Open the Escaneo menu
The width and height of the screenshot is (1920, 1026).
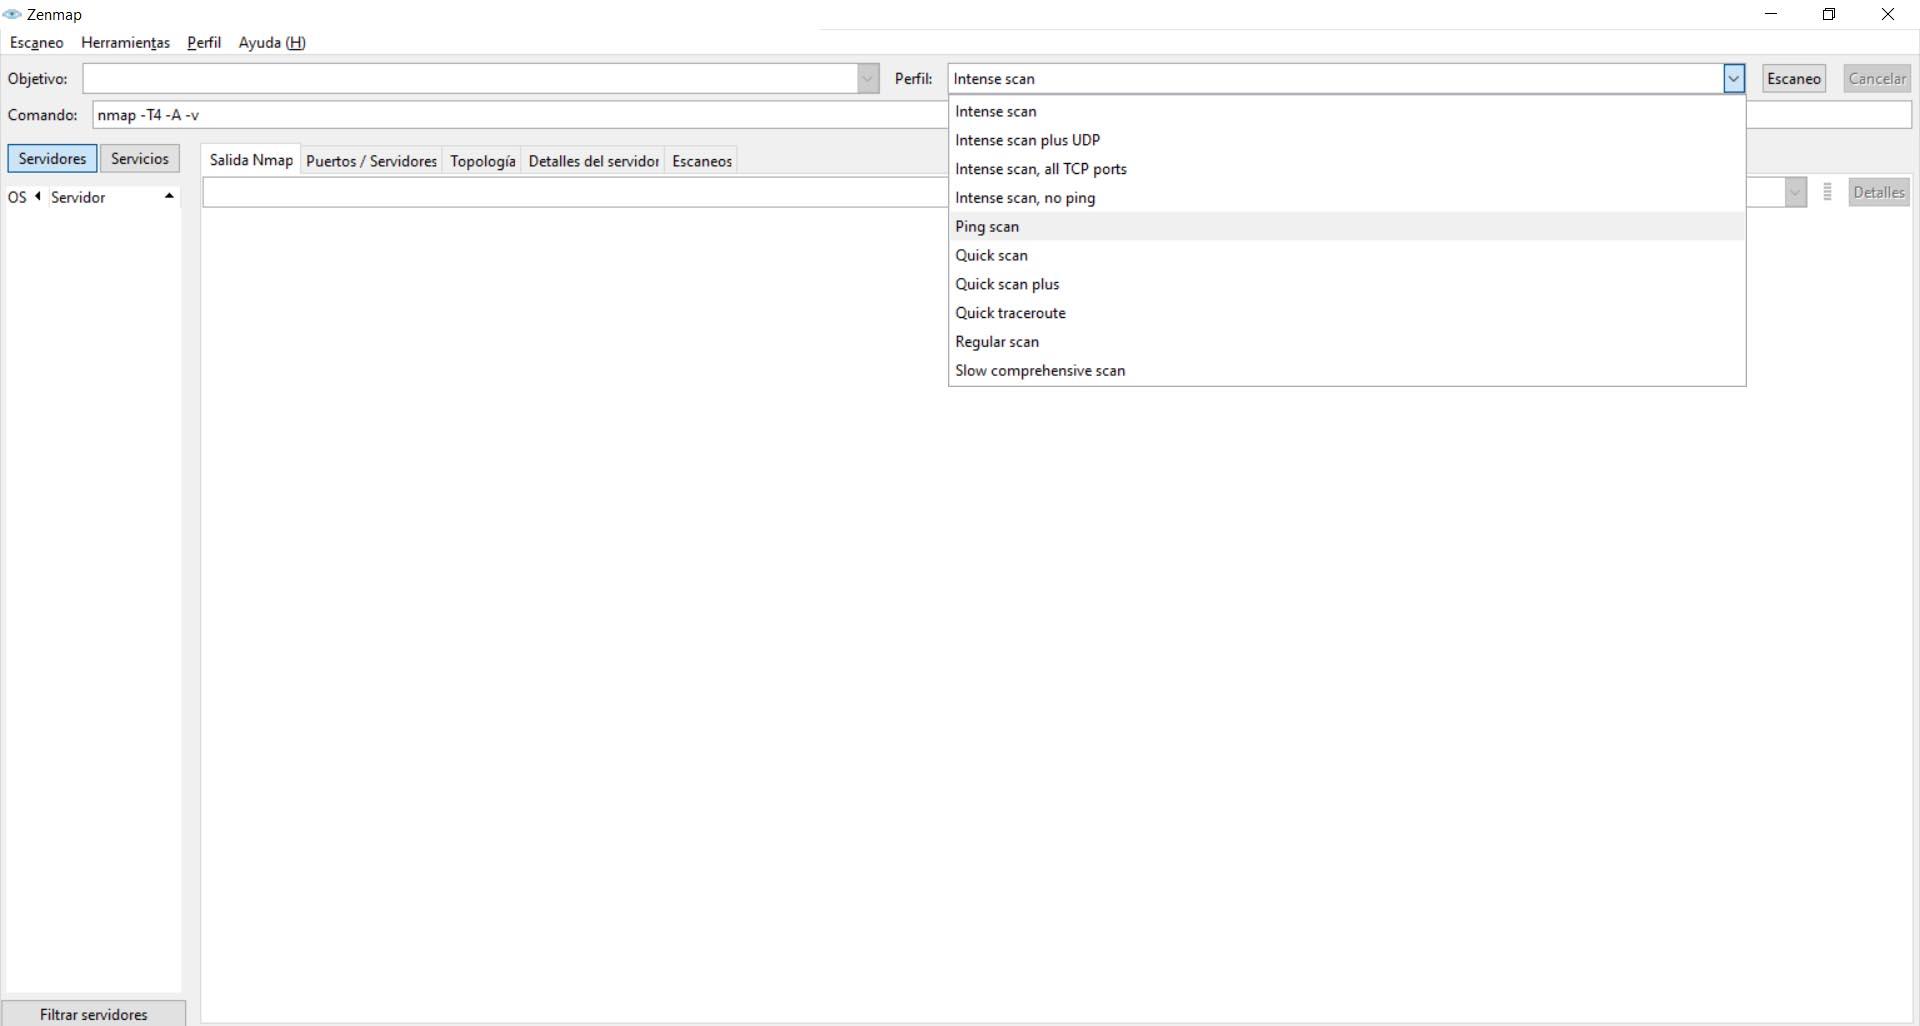pos(37,43)
